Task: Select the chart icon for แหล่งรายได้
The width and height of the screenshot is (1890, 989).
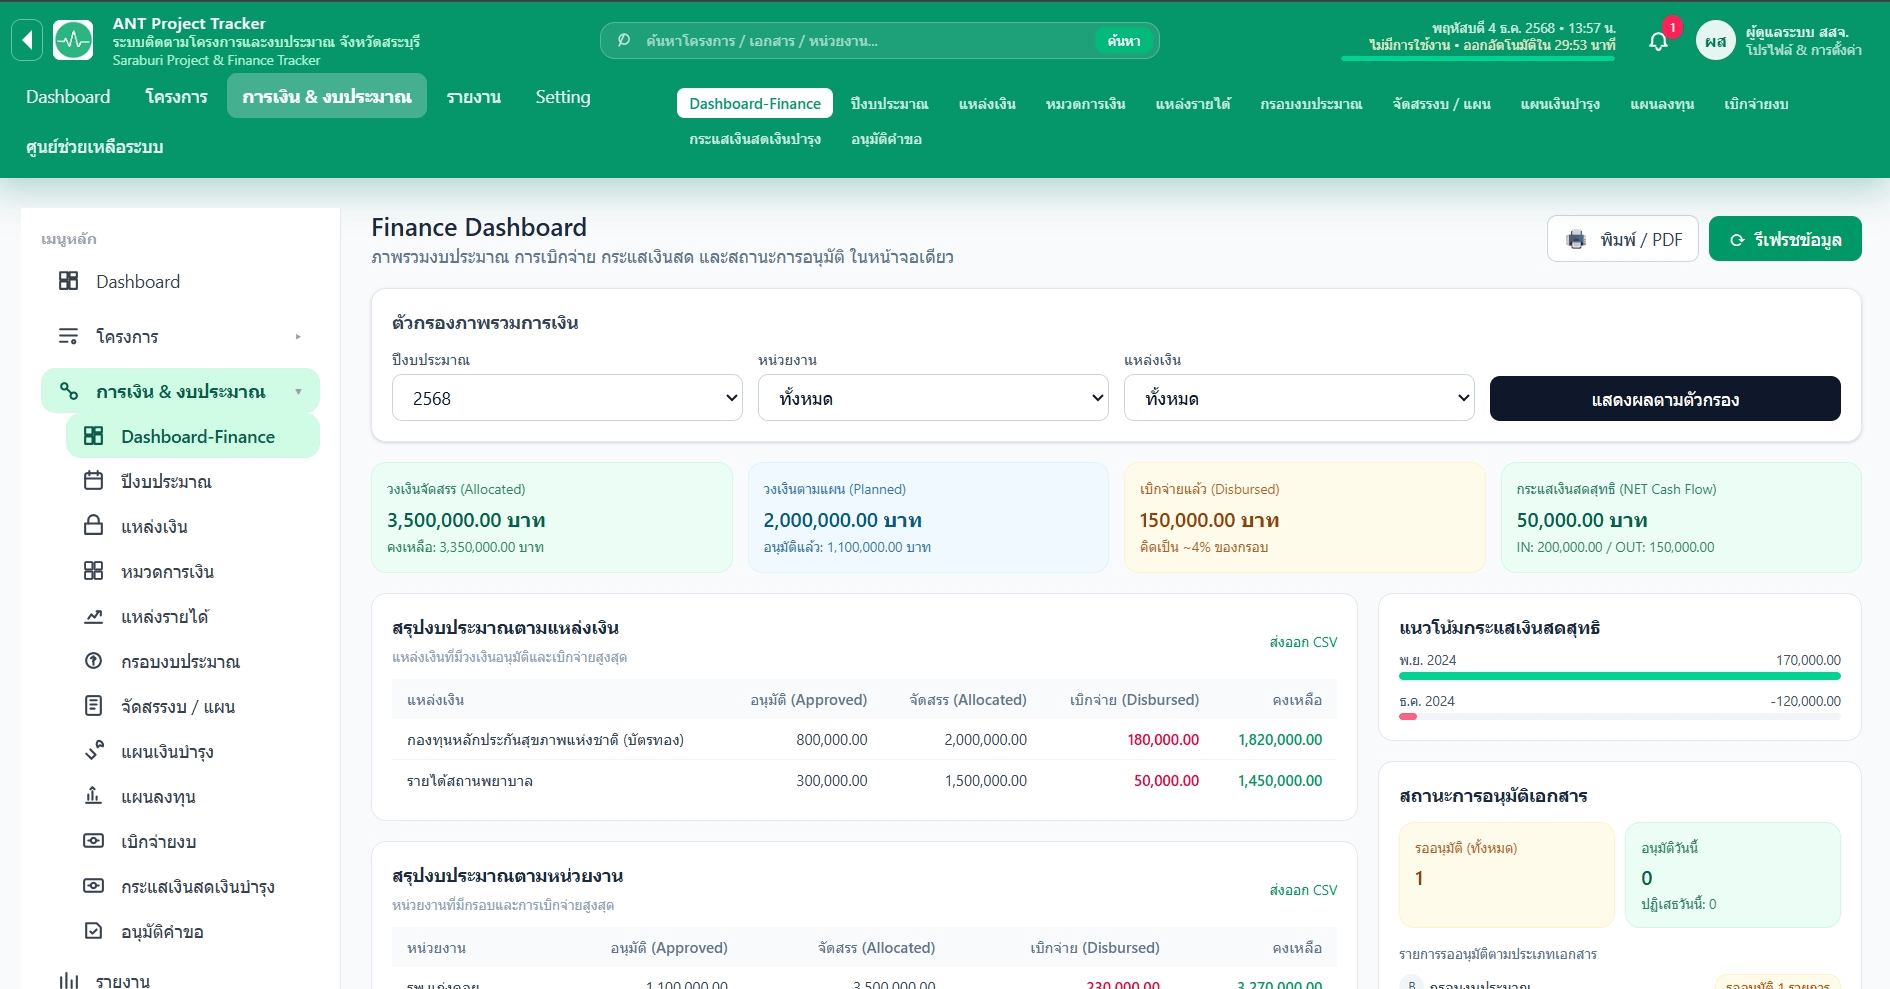Action: click(93, 616)
